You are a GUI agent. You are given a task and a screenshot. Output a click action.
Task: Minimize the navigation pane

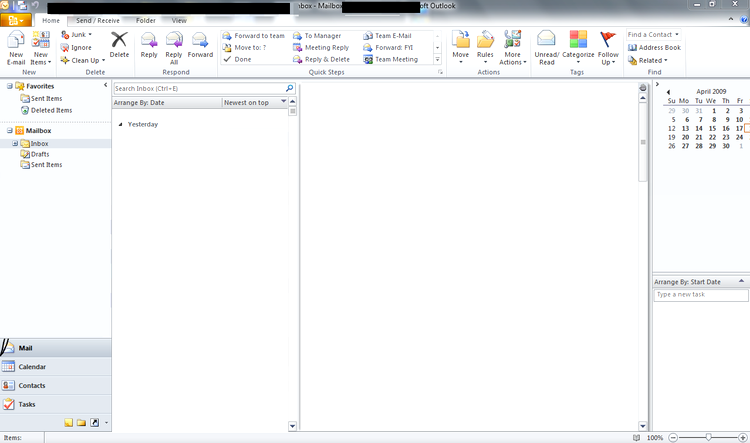106,85
